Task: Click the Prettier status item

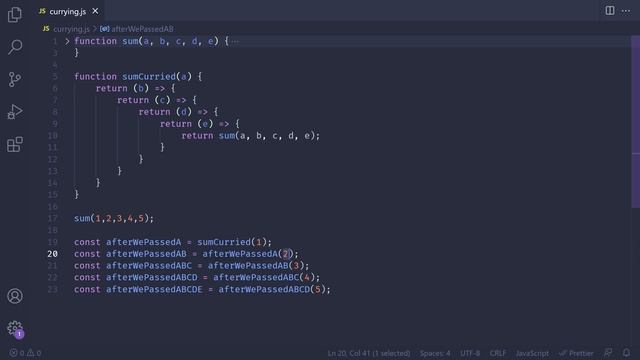Action: (x=576, y=353)
